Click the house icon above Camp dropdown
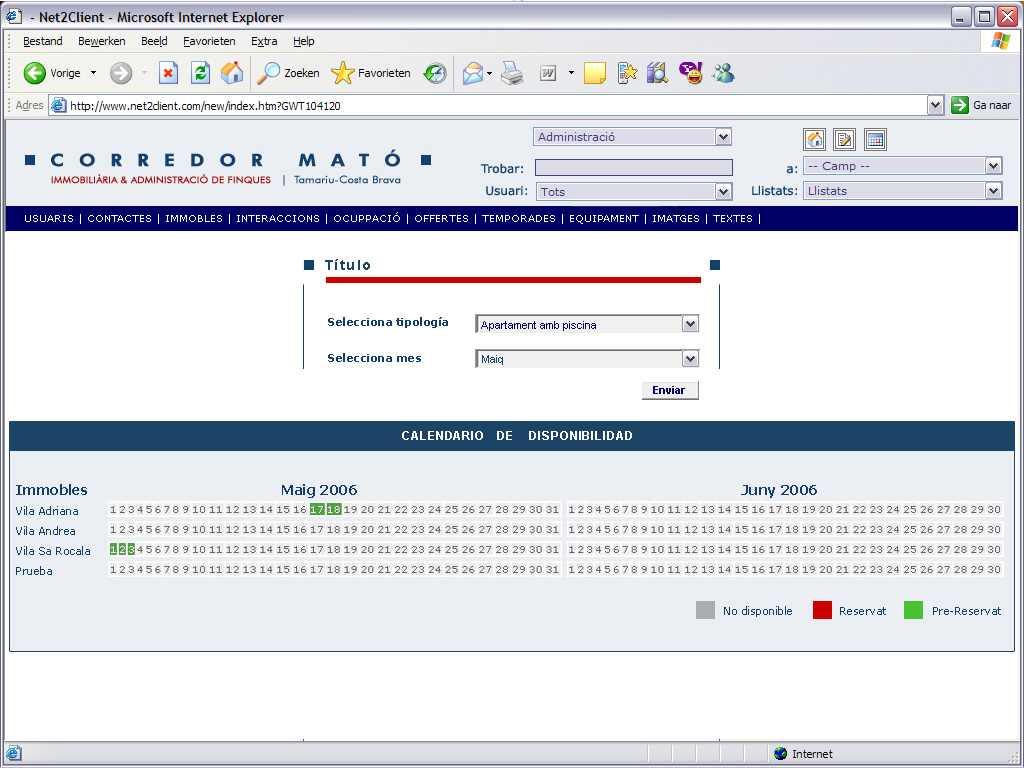Screen dimensions: 1024x768 pos(814,139)
